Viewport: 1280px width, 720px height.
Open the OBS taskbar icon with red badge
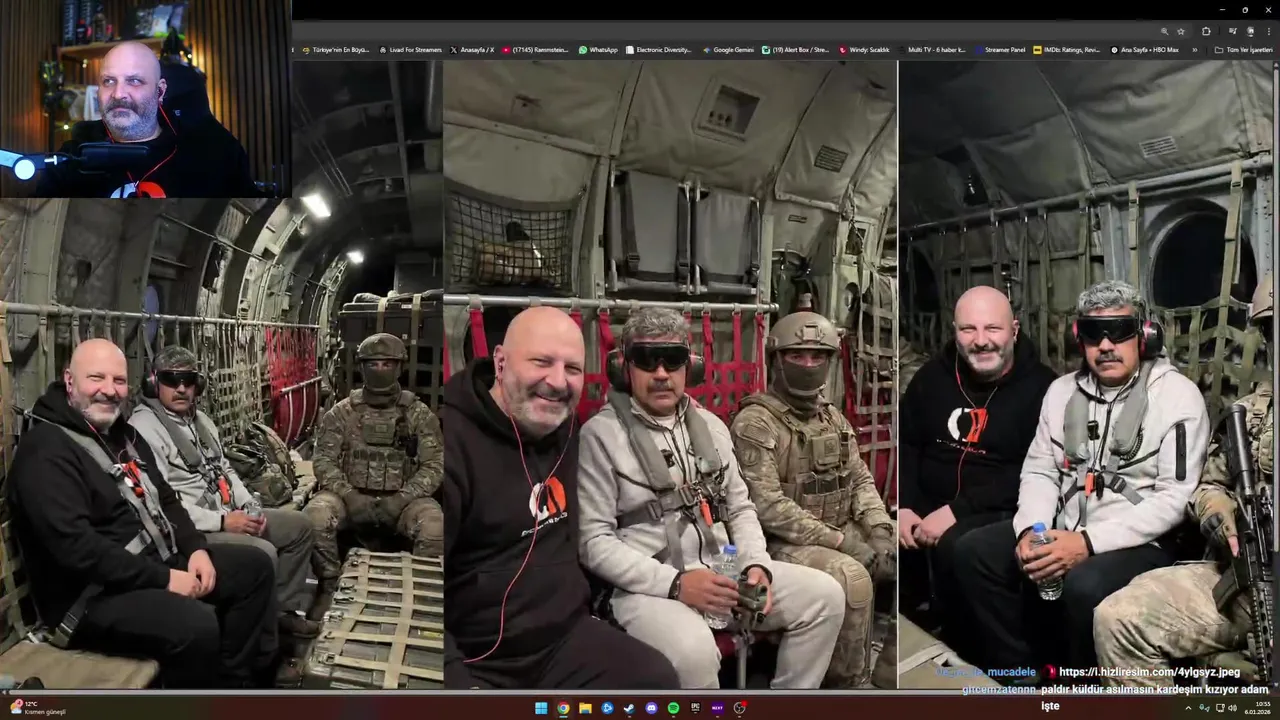pyautogui.click(x=739, y=708)
